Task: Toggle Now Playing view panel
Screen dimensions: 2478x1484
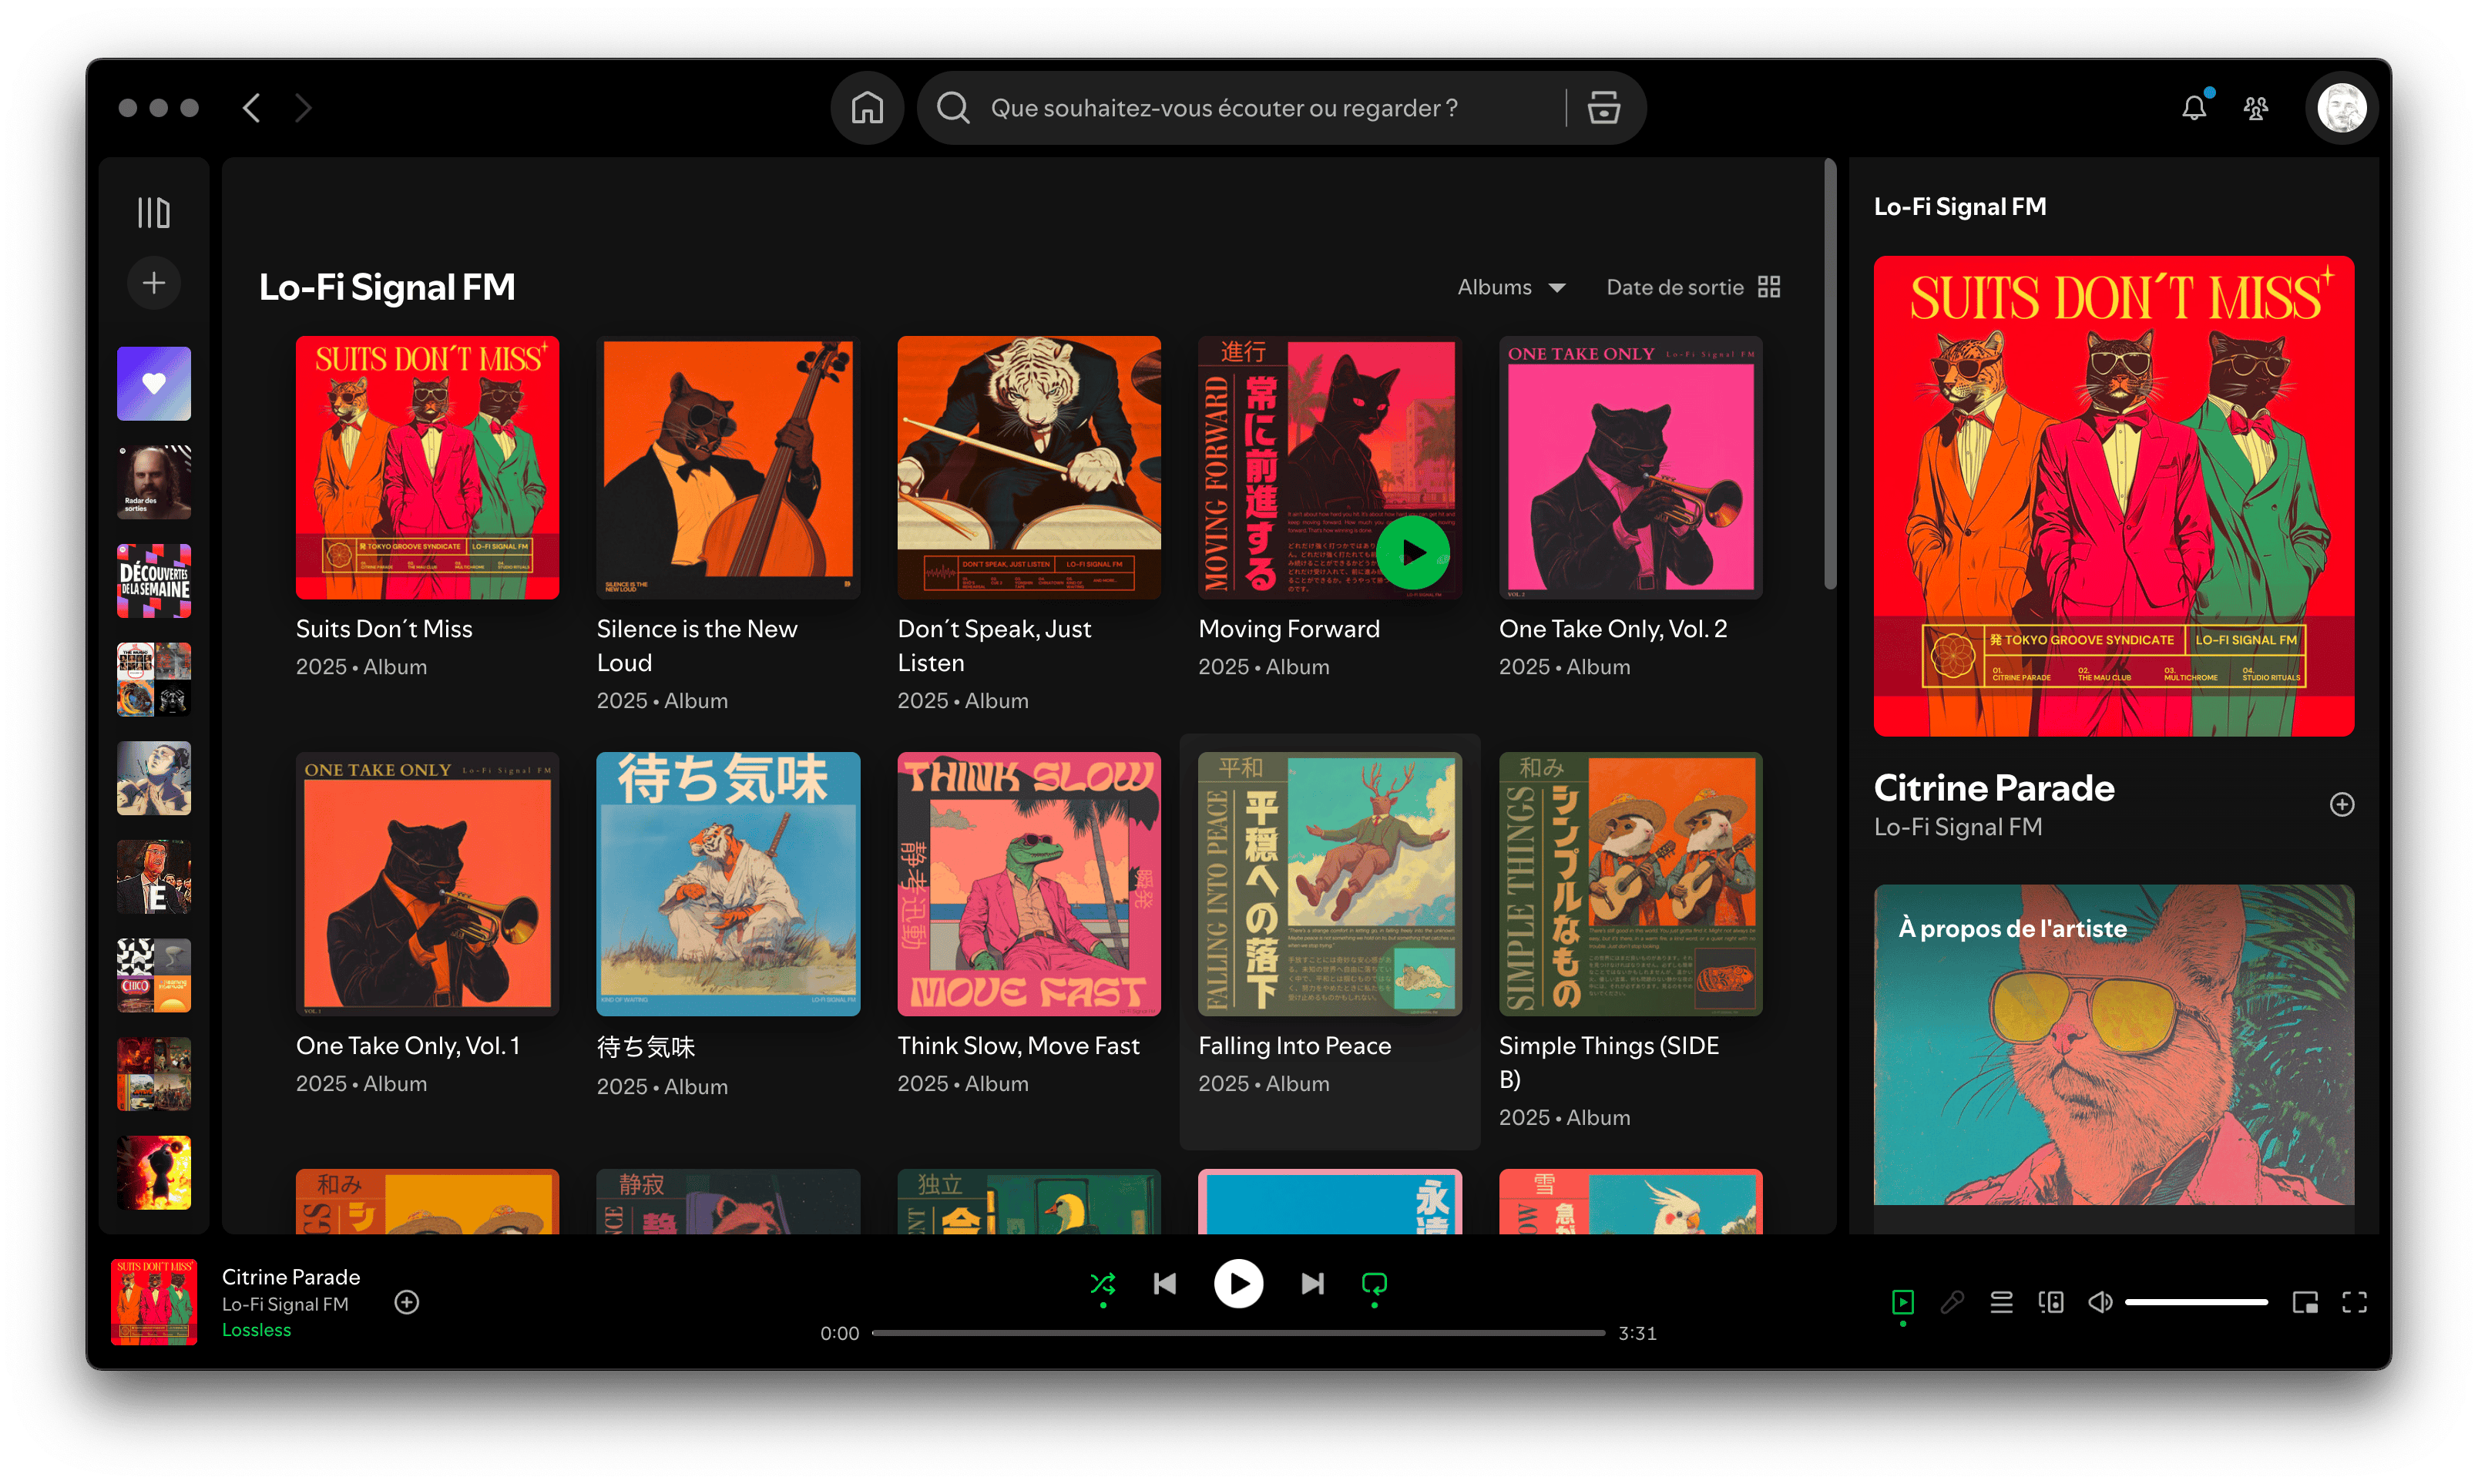Action: click(x=1902, y=1302)
